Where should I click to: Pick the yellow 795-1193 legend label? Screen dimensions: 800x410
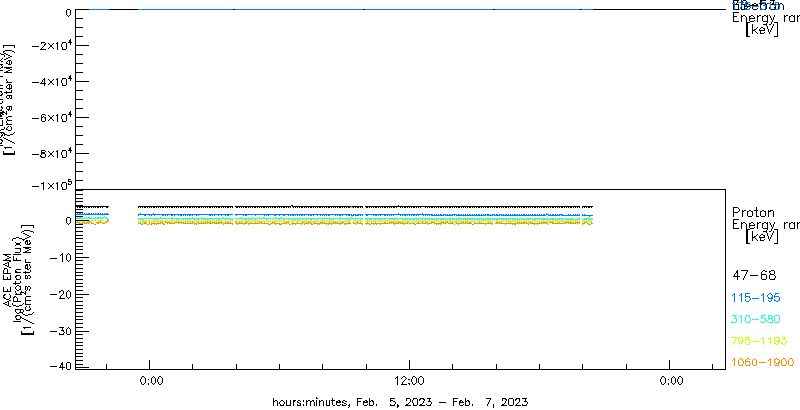(x=759, y=341)
